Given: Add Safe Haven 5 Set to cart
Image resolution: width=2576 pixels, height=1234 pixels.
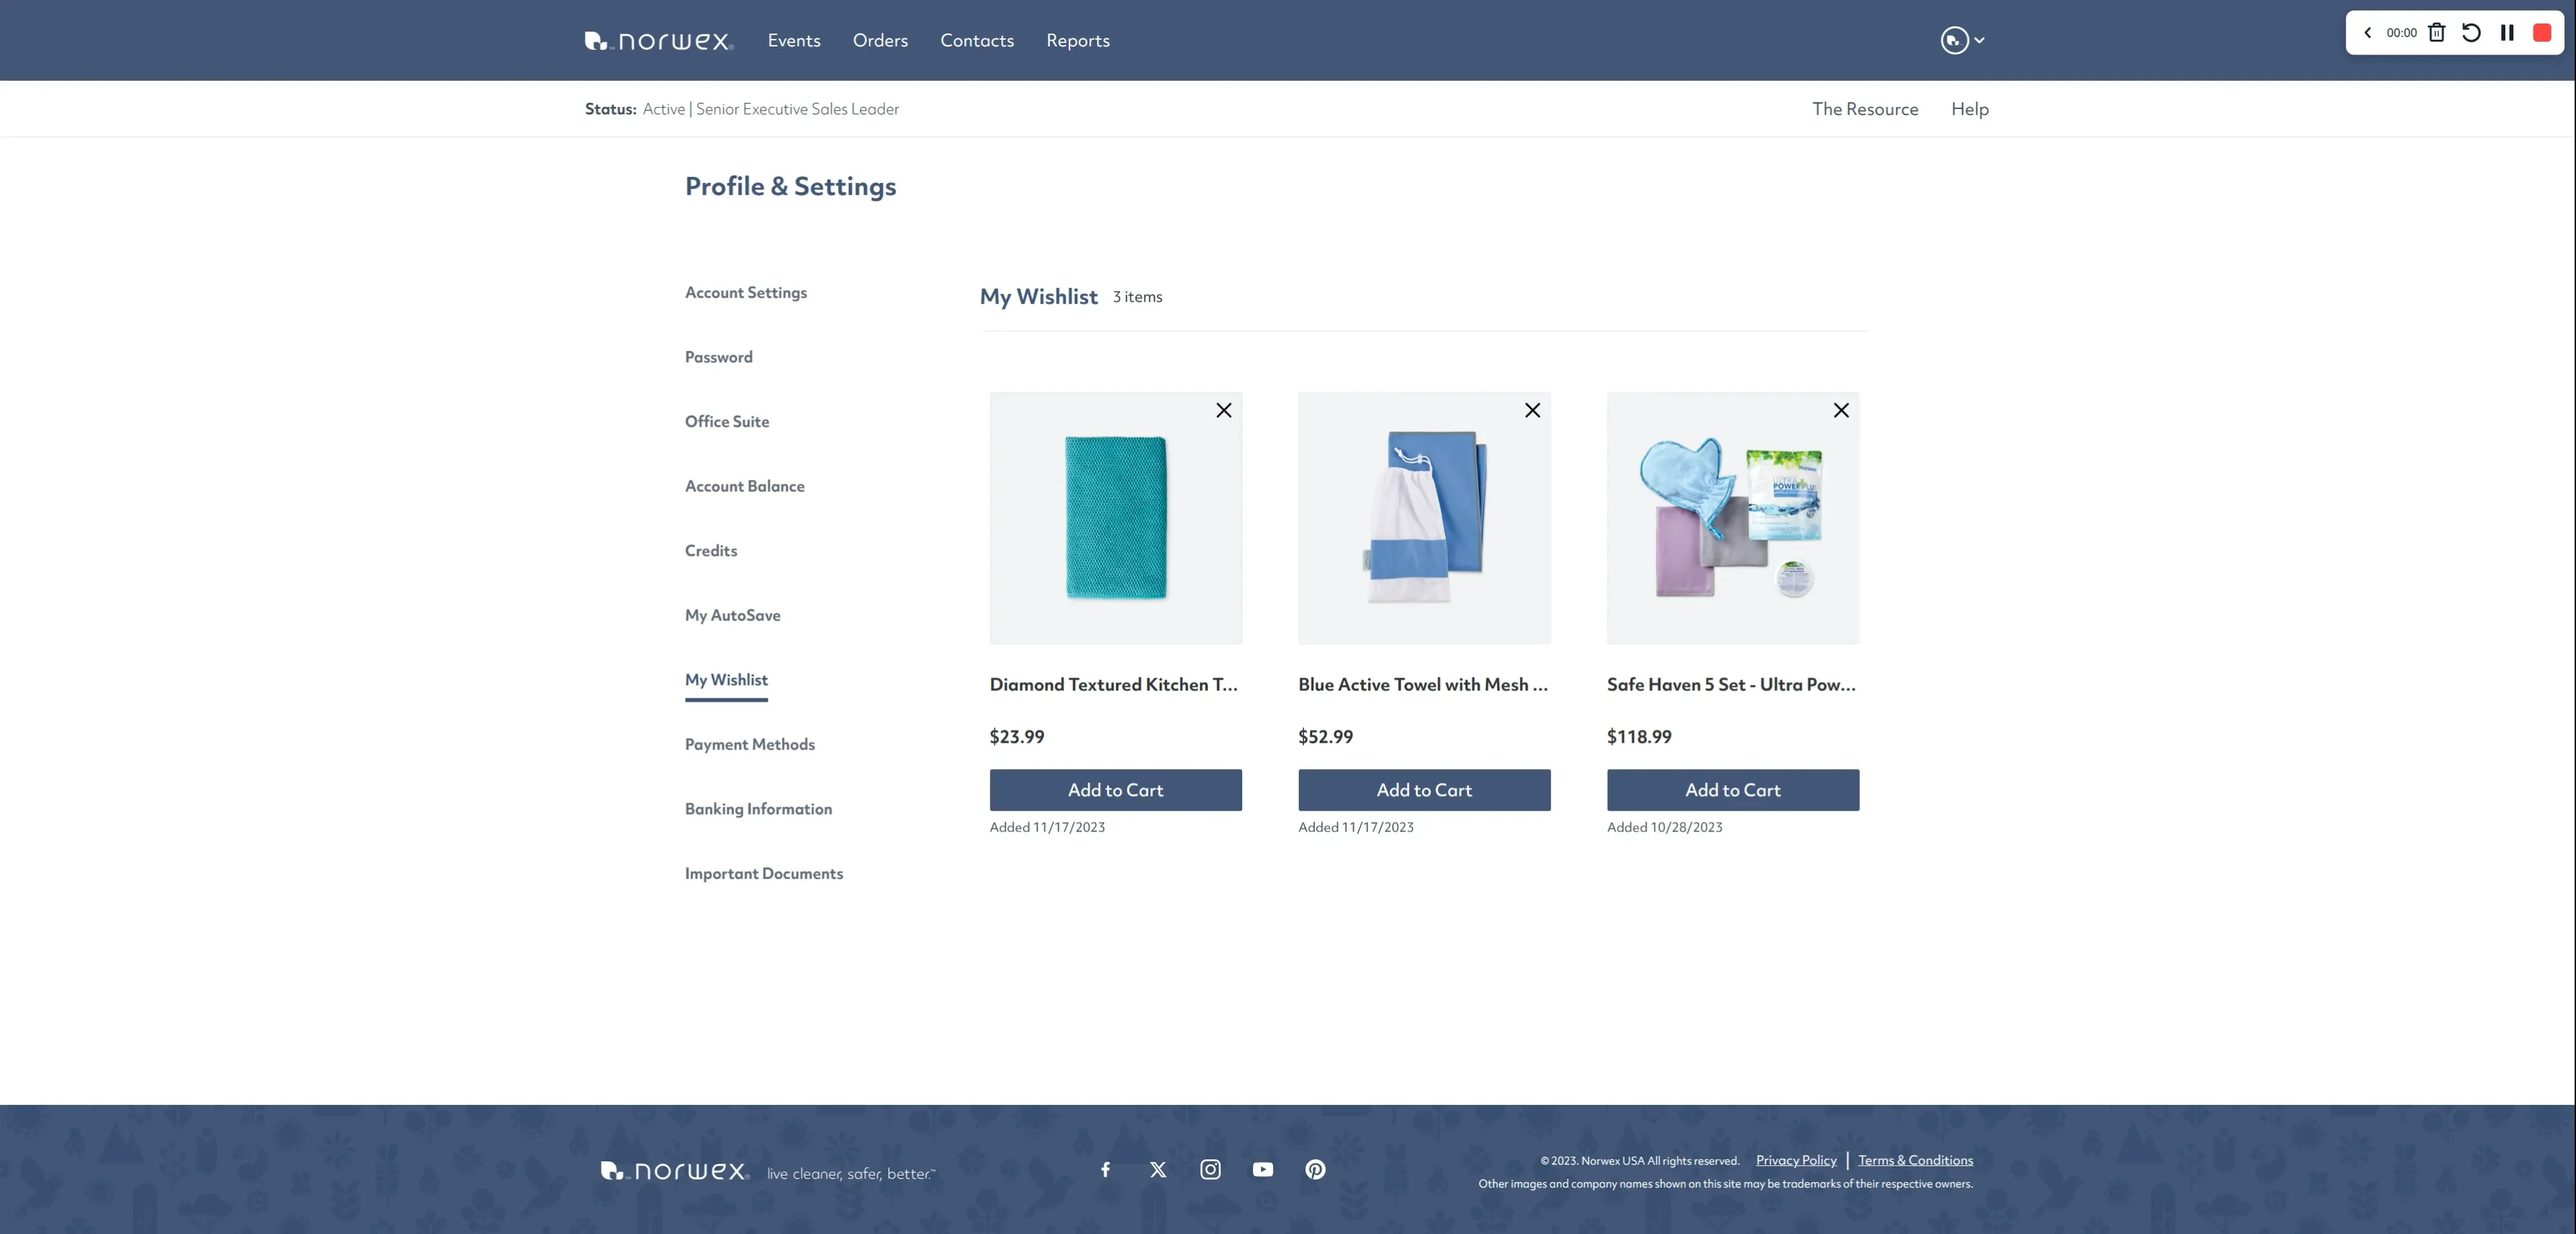Looking at the screenshot, I should point(1731,789).
